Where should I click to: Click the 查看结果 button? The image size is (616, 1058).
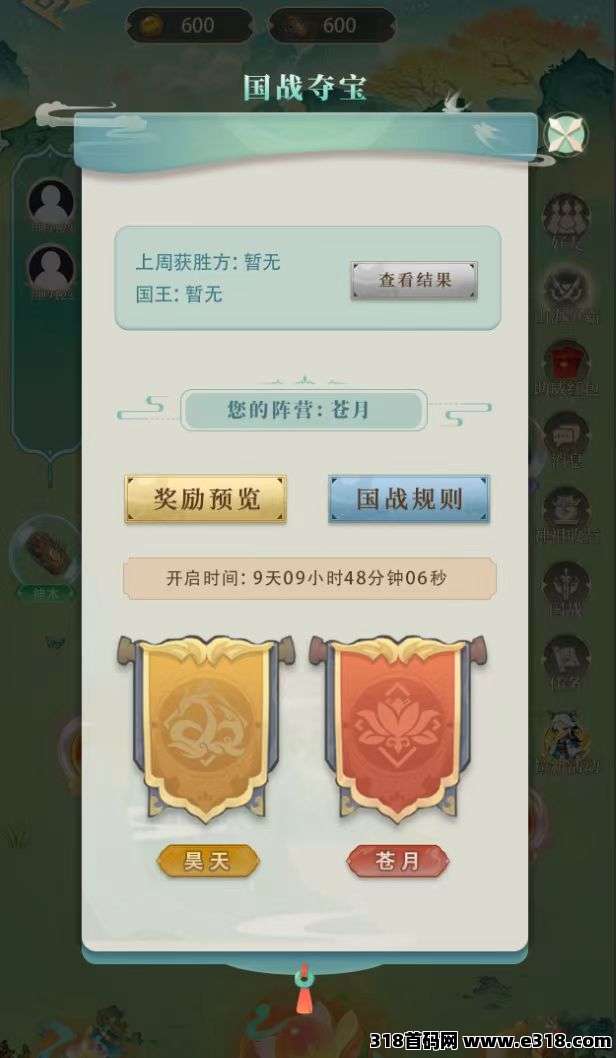414,281
